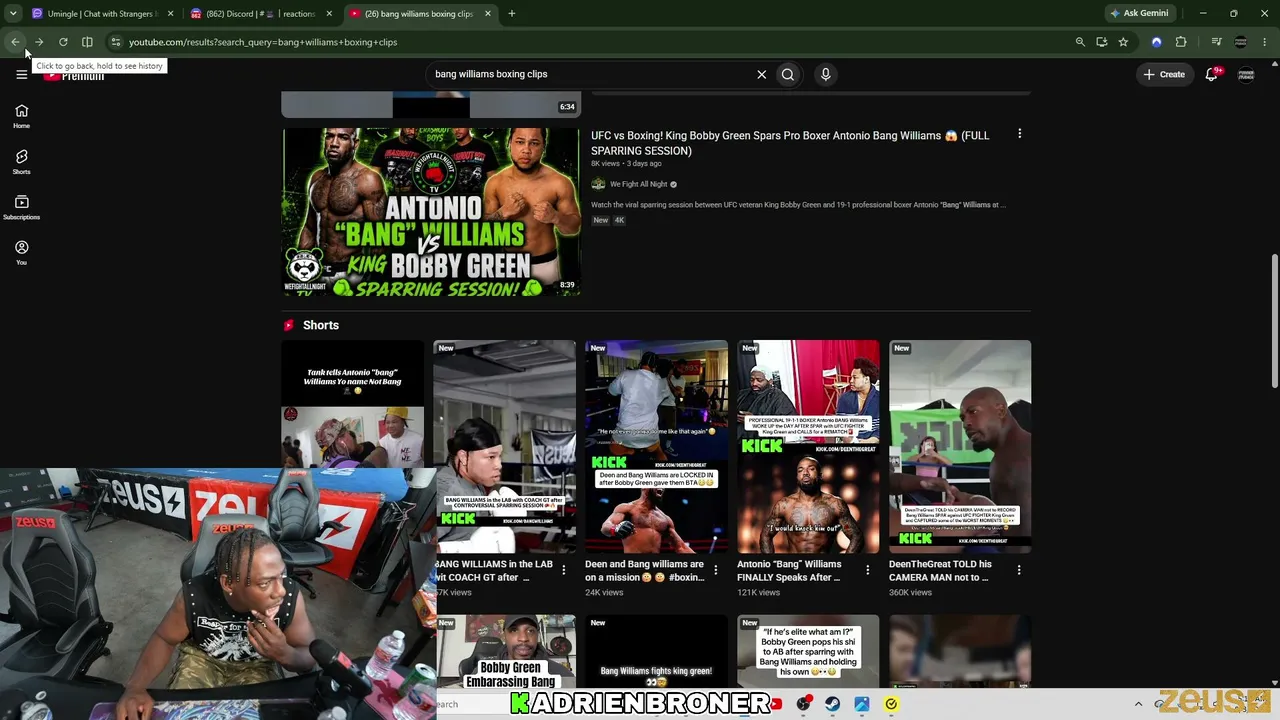
Task: Open options for 'BANG WILLIAMS in the LAB' short
Action: pyautogui.click(x=563, y=570)
